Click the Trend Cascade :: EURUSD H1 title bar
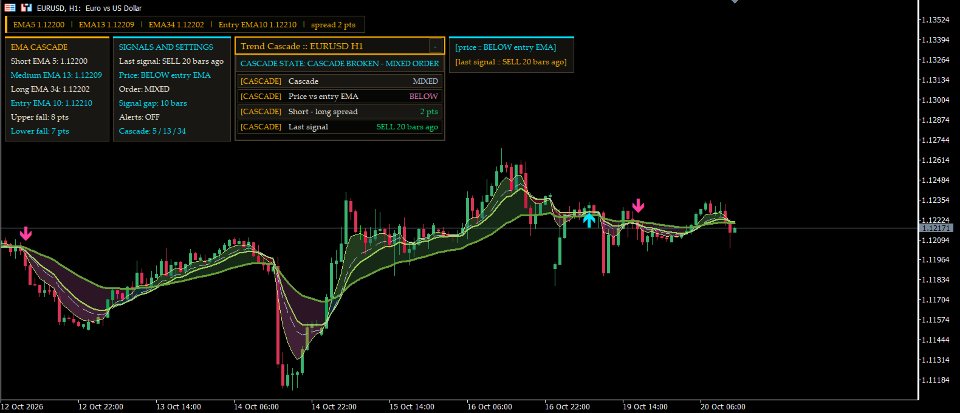This screenshot has width=960, height=413. pos(339,47)
